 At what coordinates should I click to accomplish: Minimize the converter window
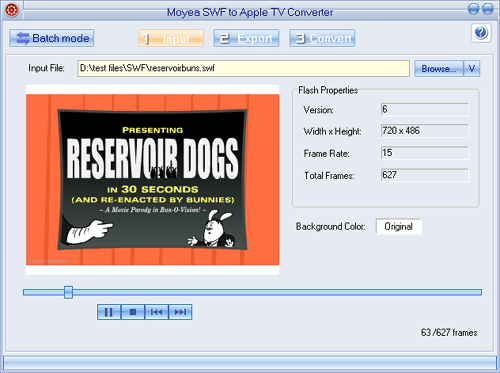473,9
